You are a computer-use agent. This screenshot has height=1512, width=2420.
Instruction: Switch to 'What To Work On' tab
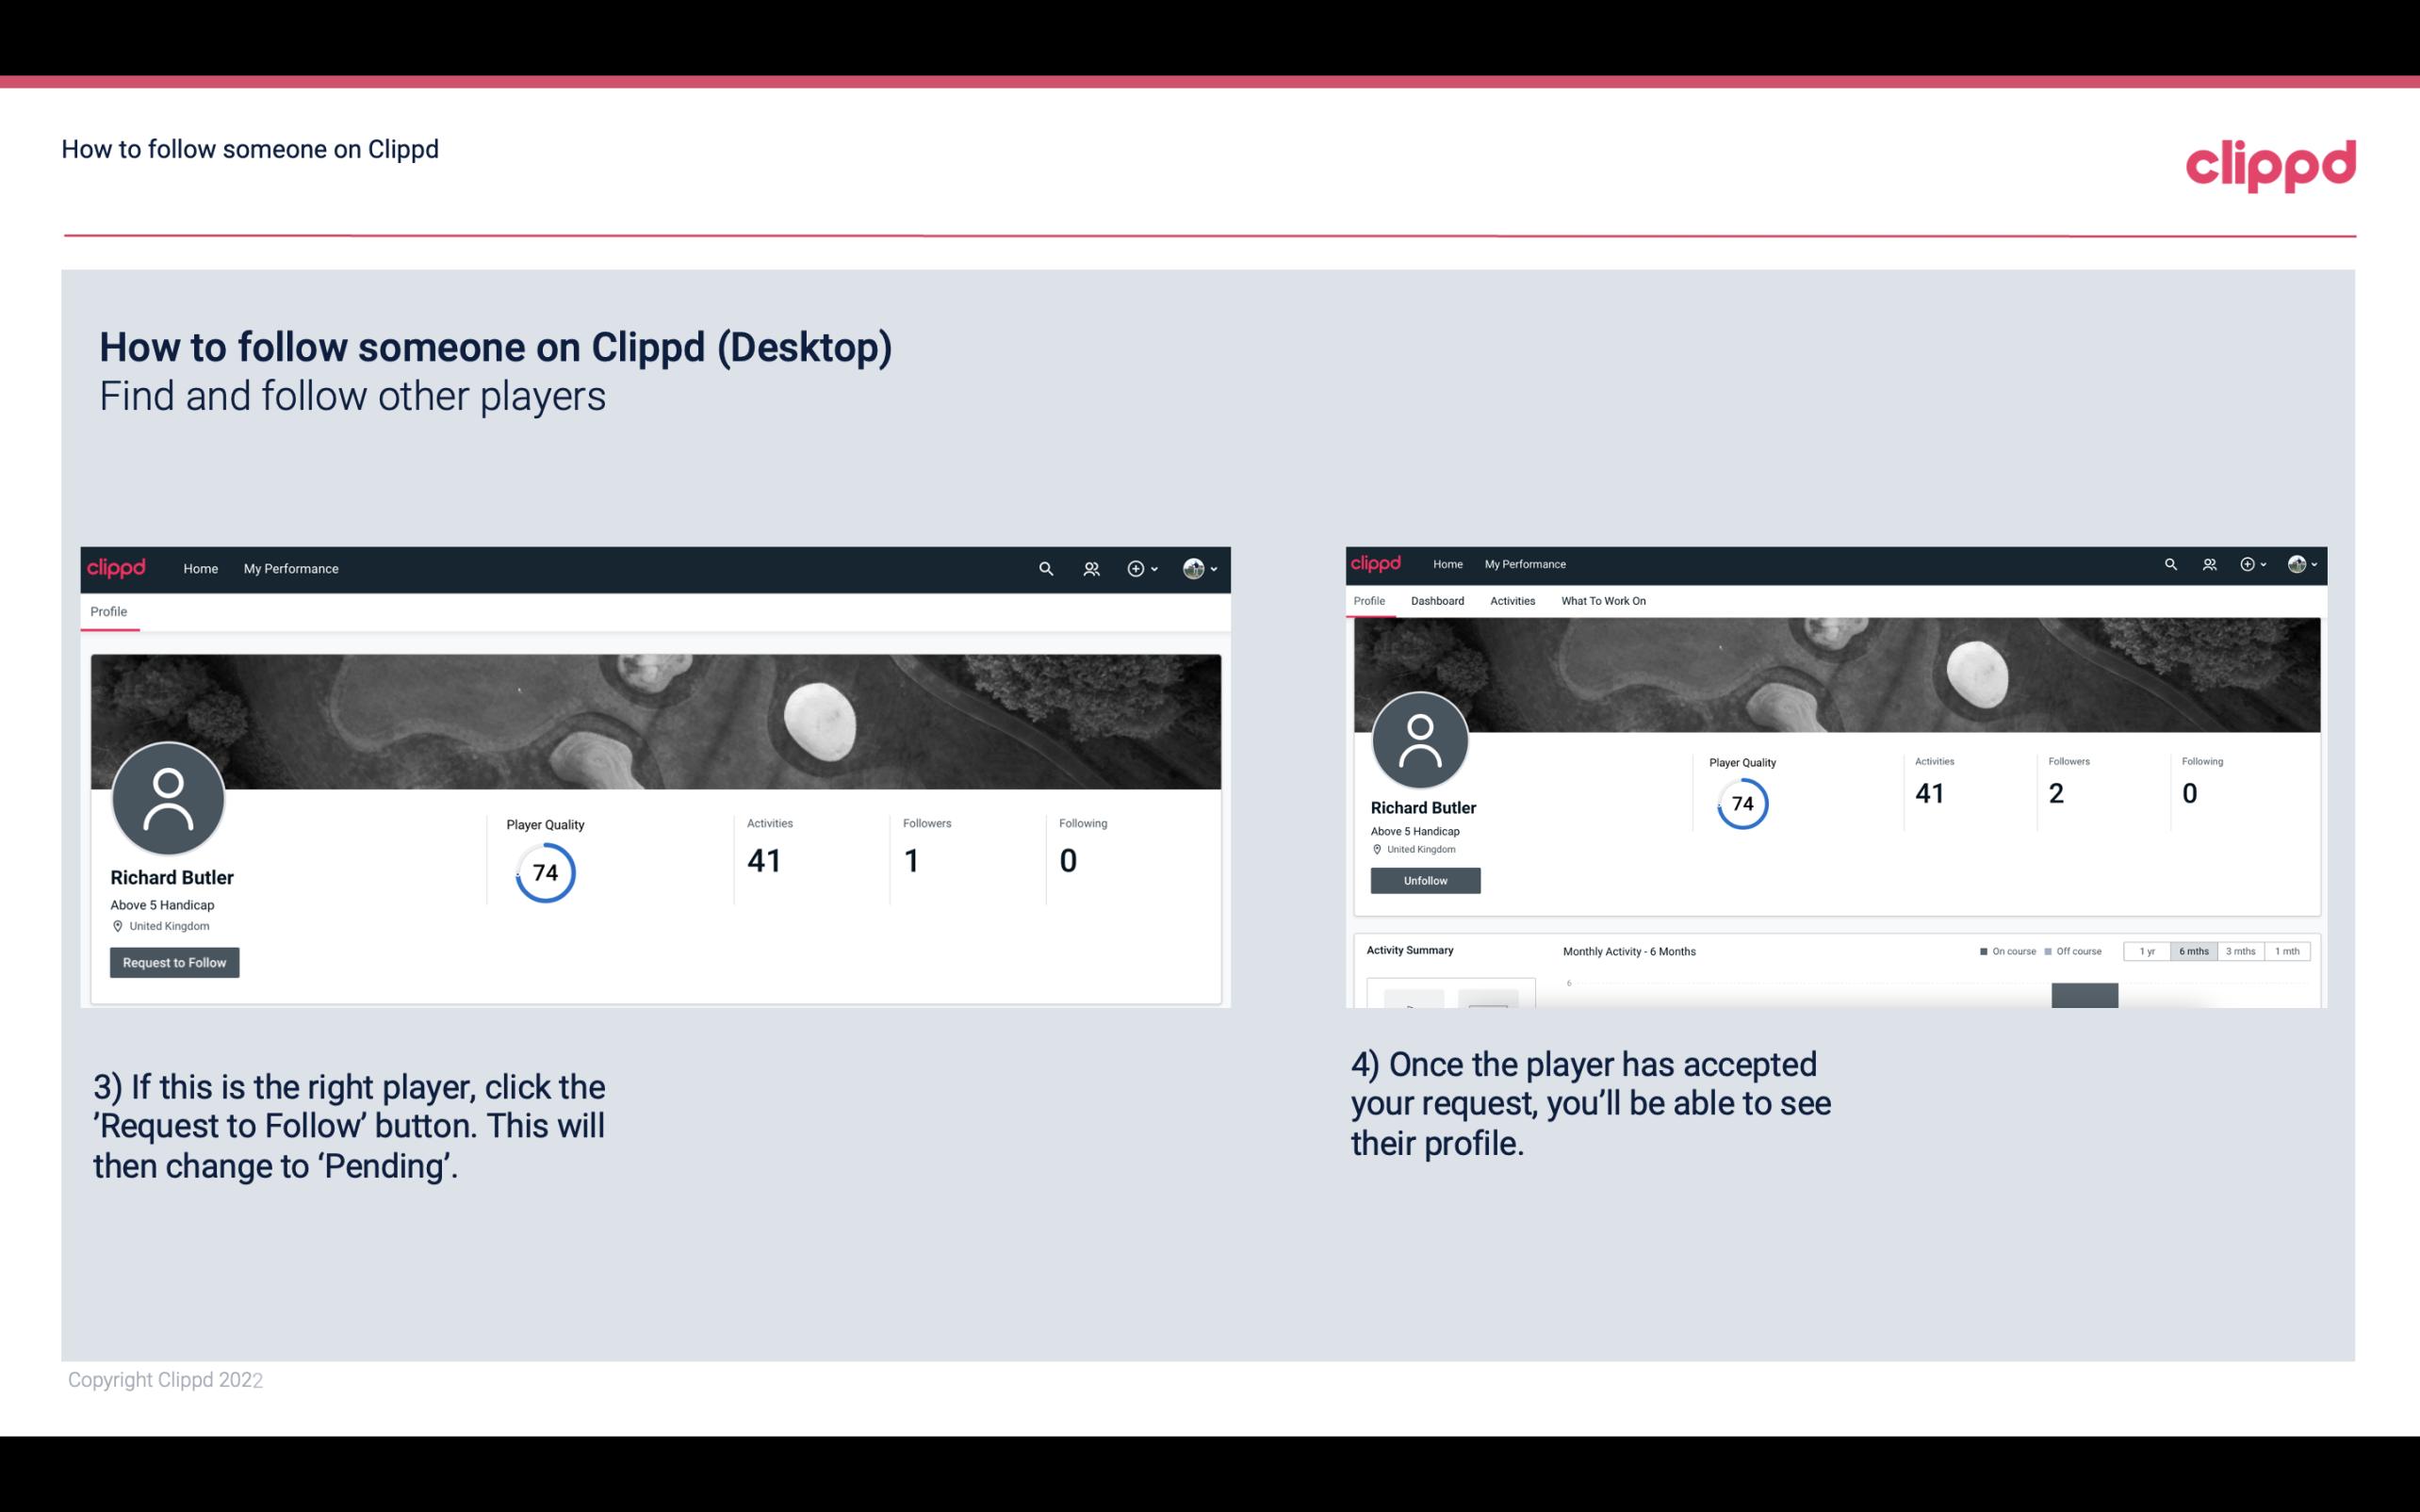[1601, 601]
